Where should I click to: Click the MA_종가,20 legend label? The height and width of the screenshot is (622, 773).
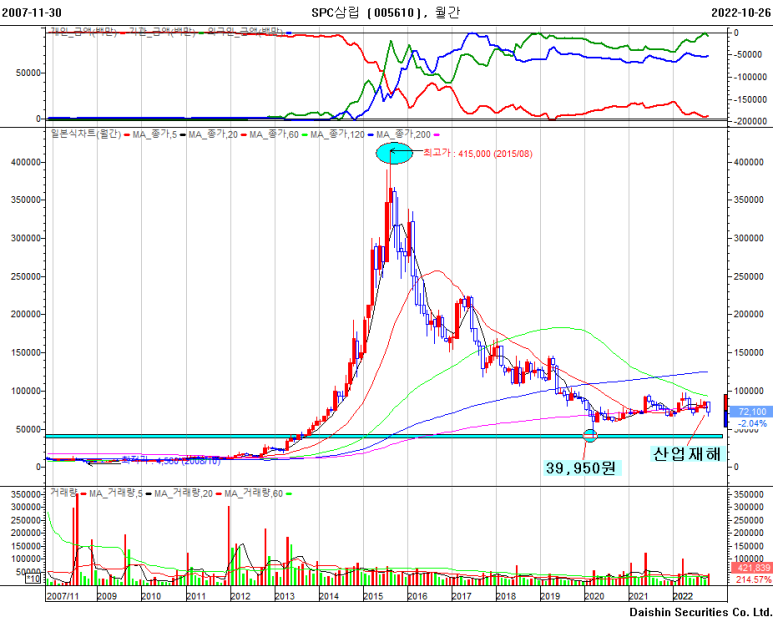(x=213, y=134)
